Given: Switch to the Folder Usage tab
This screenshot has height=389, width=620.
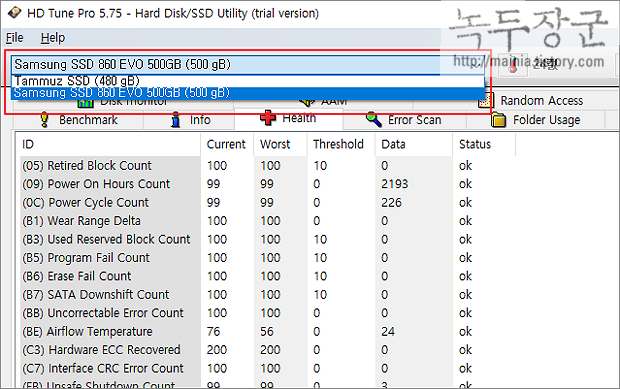Looking at the screenshot, I should (535, 120).
